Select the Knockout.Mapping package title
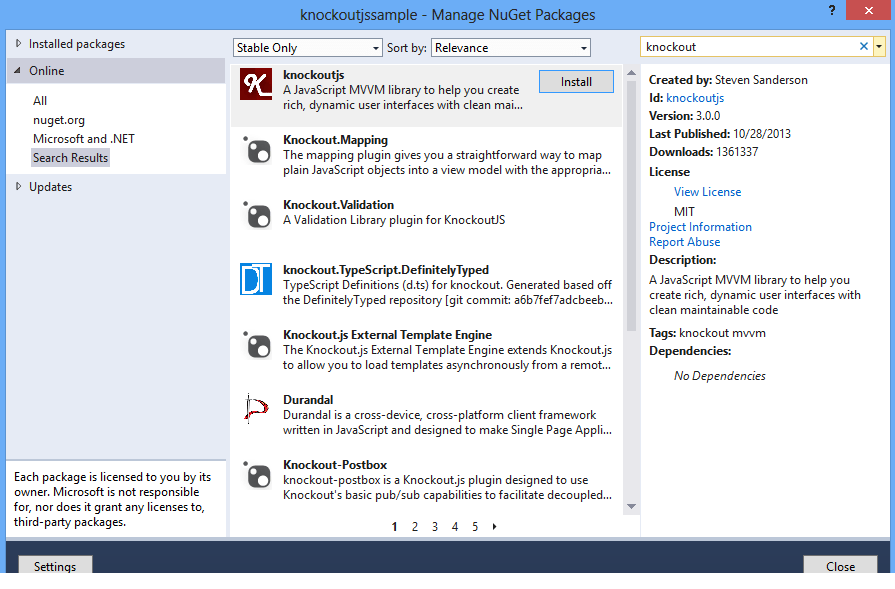Image resolution: width=895 pixels, height=589 pixels. click(335, 140)
